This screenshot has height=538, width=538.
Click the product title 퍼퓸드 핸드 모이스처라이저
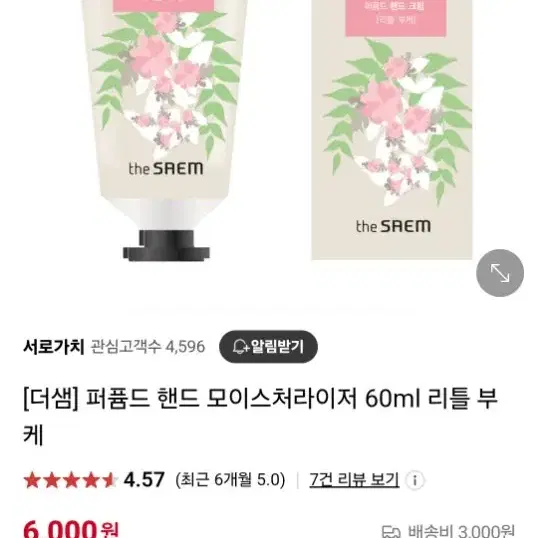pos(221,399)
